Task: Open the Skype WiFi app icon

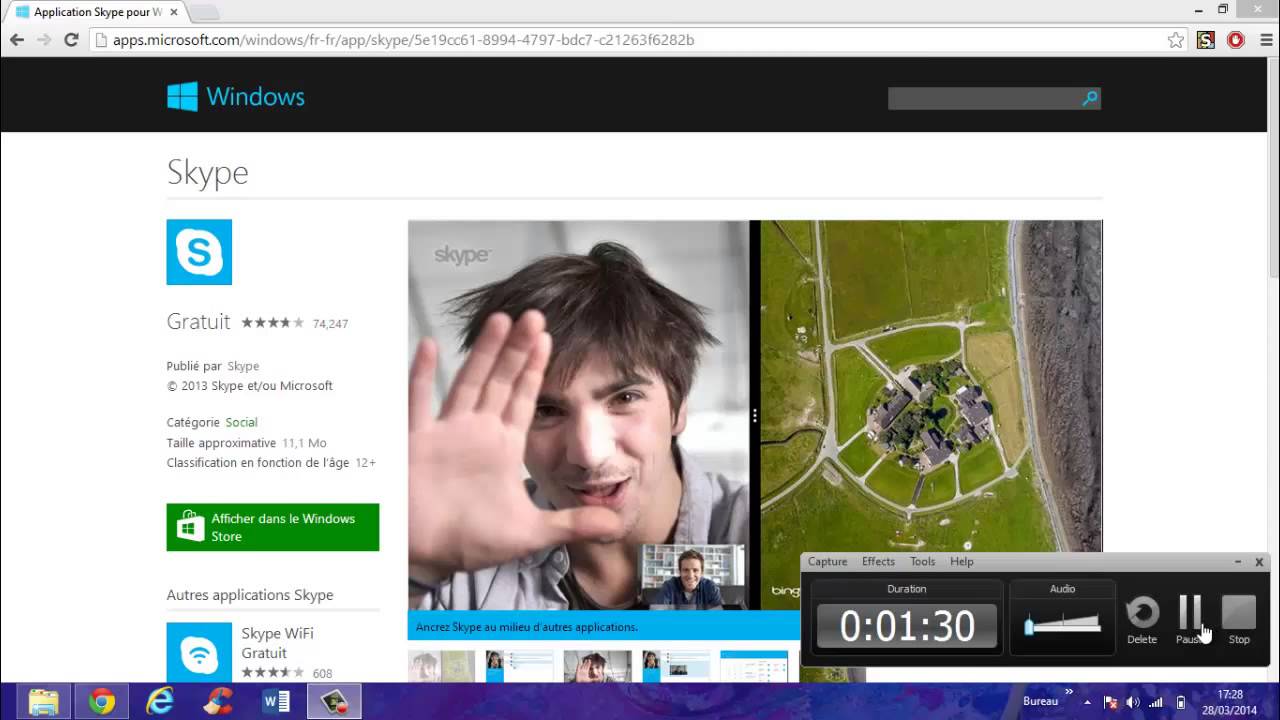Action: 199,652
